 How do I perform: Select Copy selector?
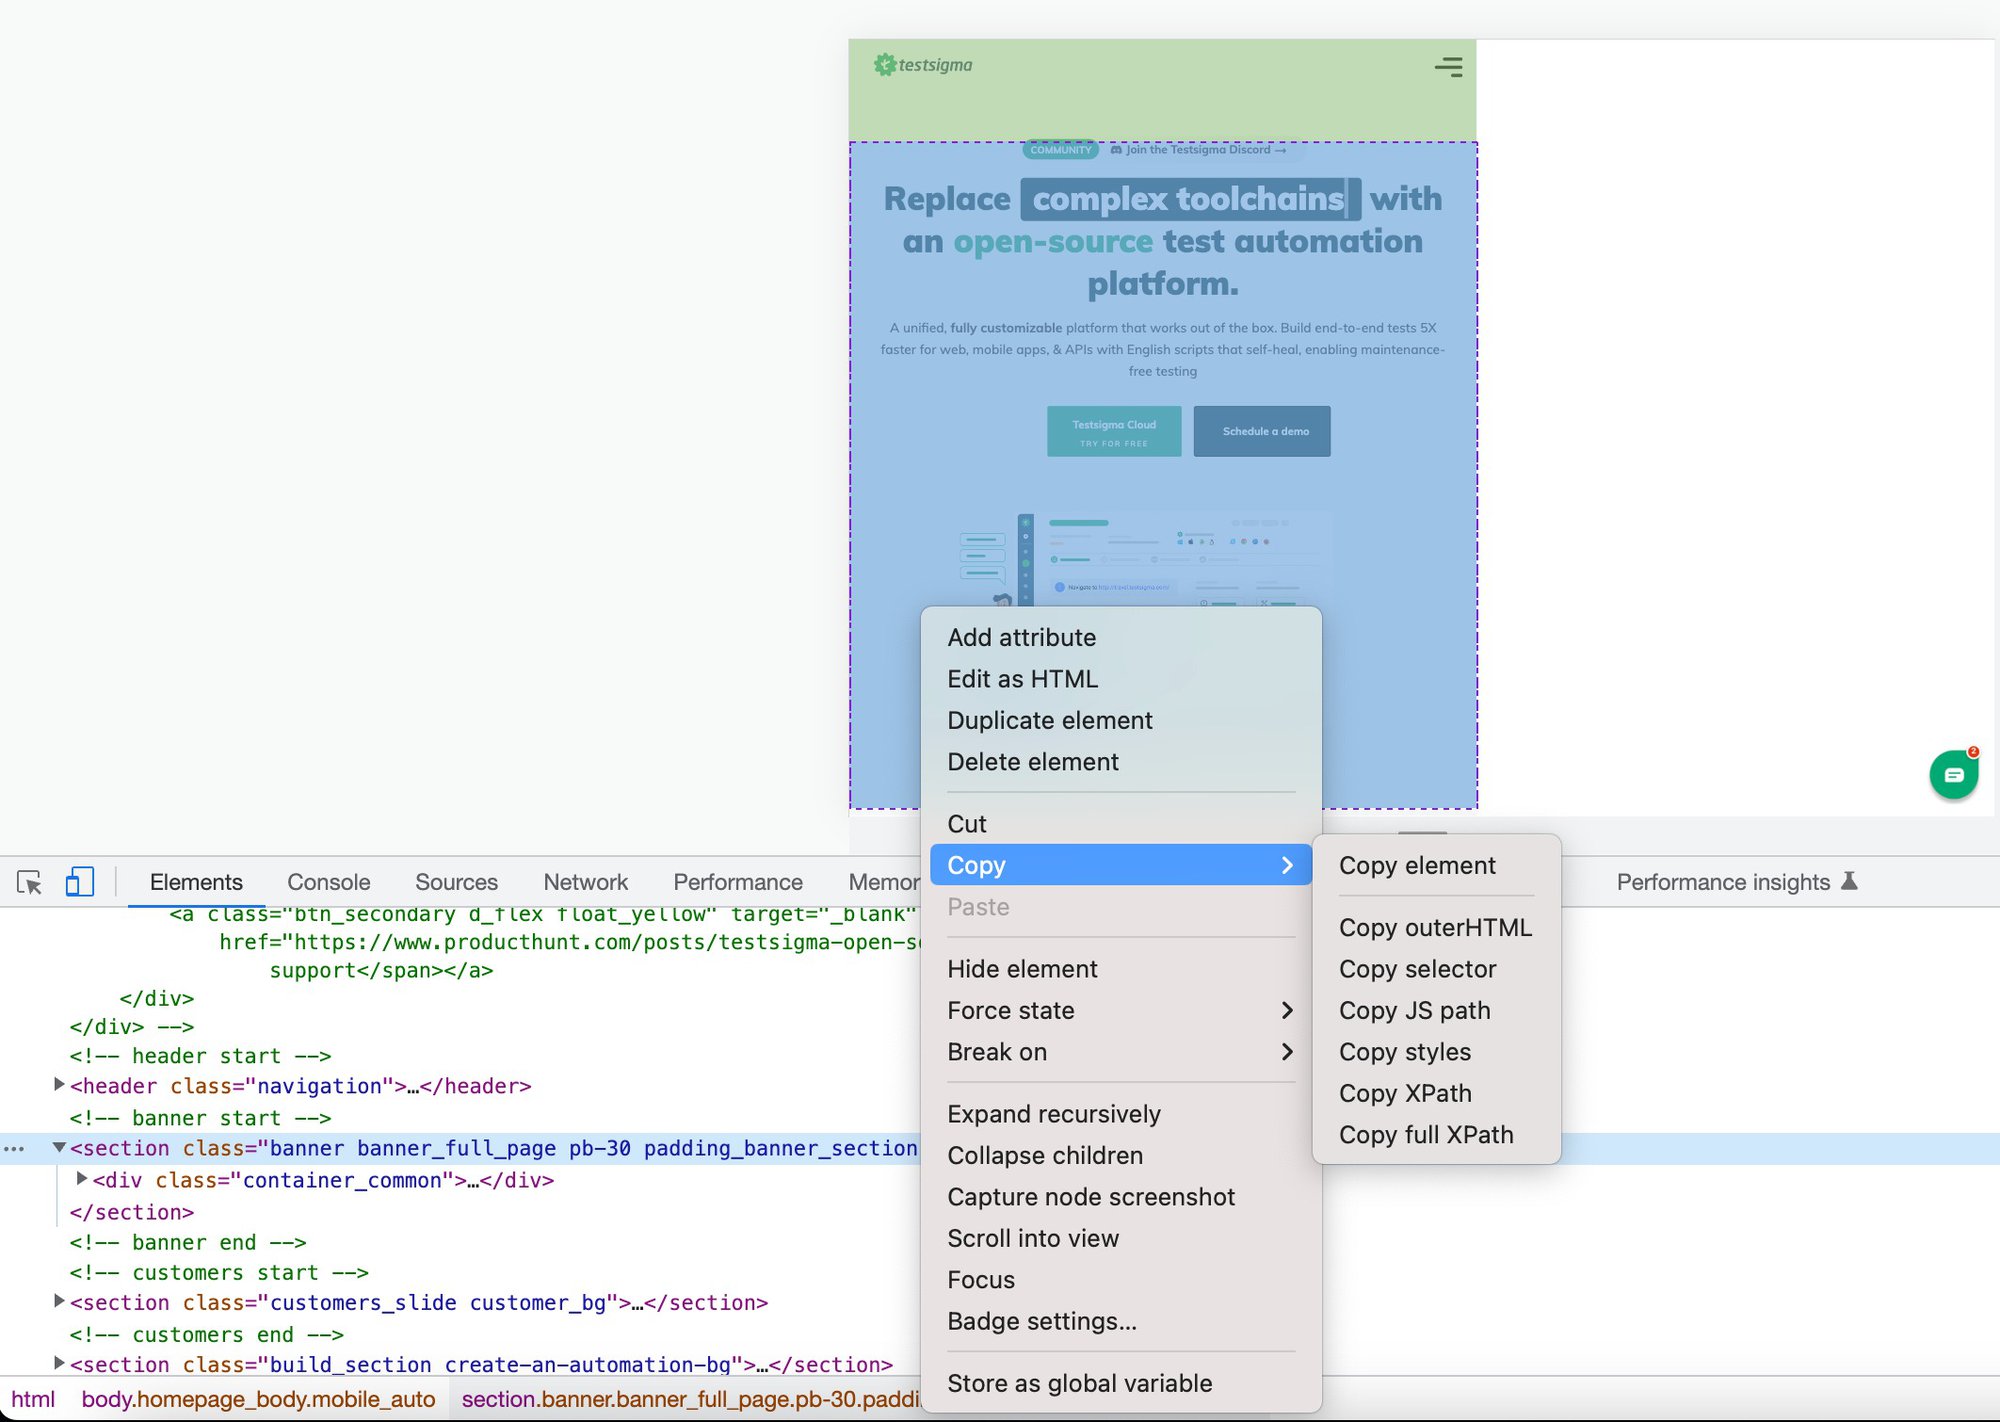pyautogui.click(x=1436, y=969)
